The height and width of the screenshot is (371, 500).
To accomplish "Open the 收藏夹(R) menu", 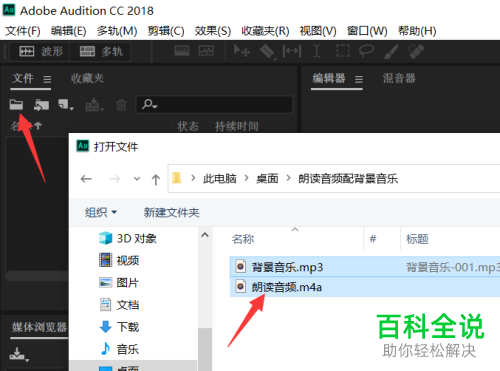I will click(265, 31).
